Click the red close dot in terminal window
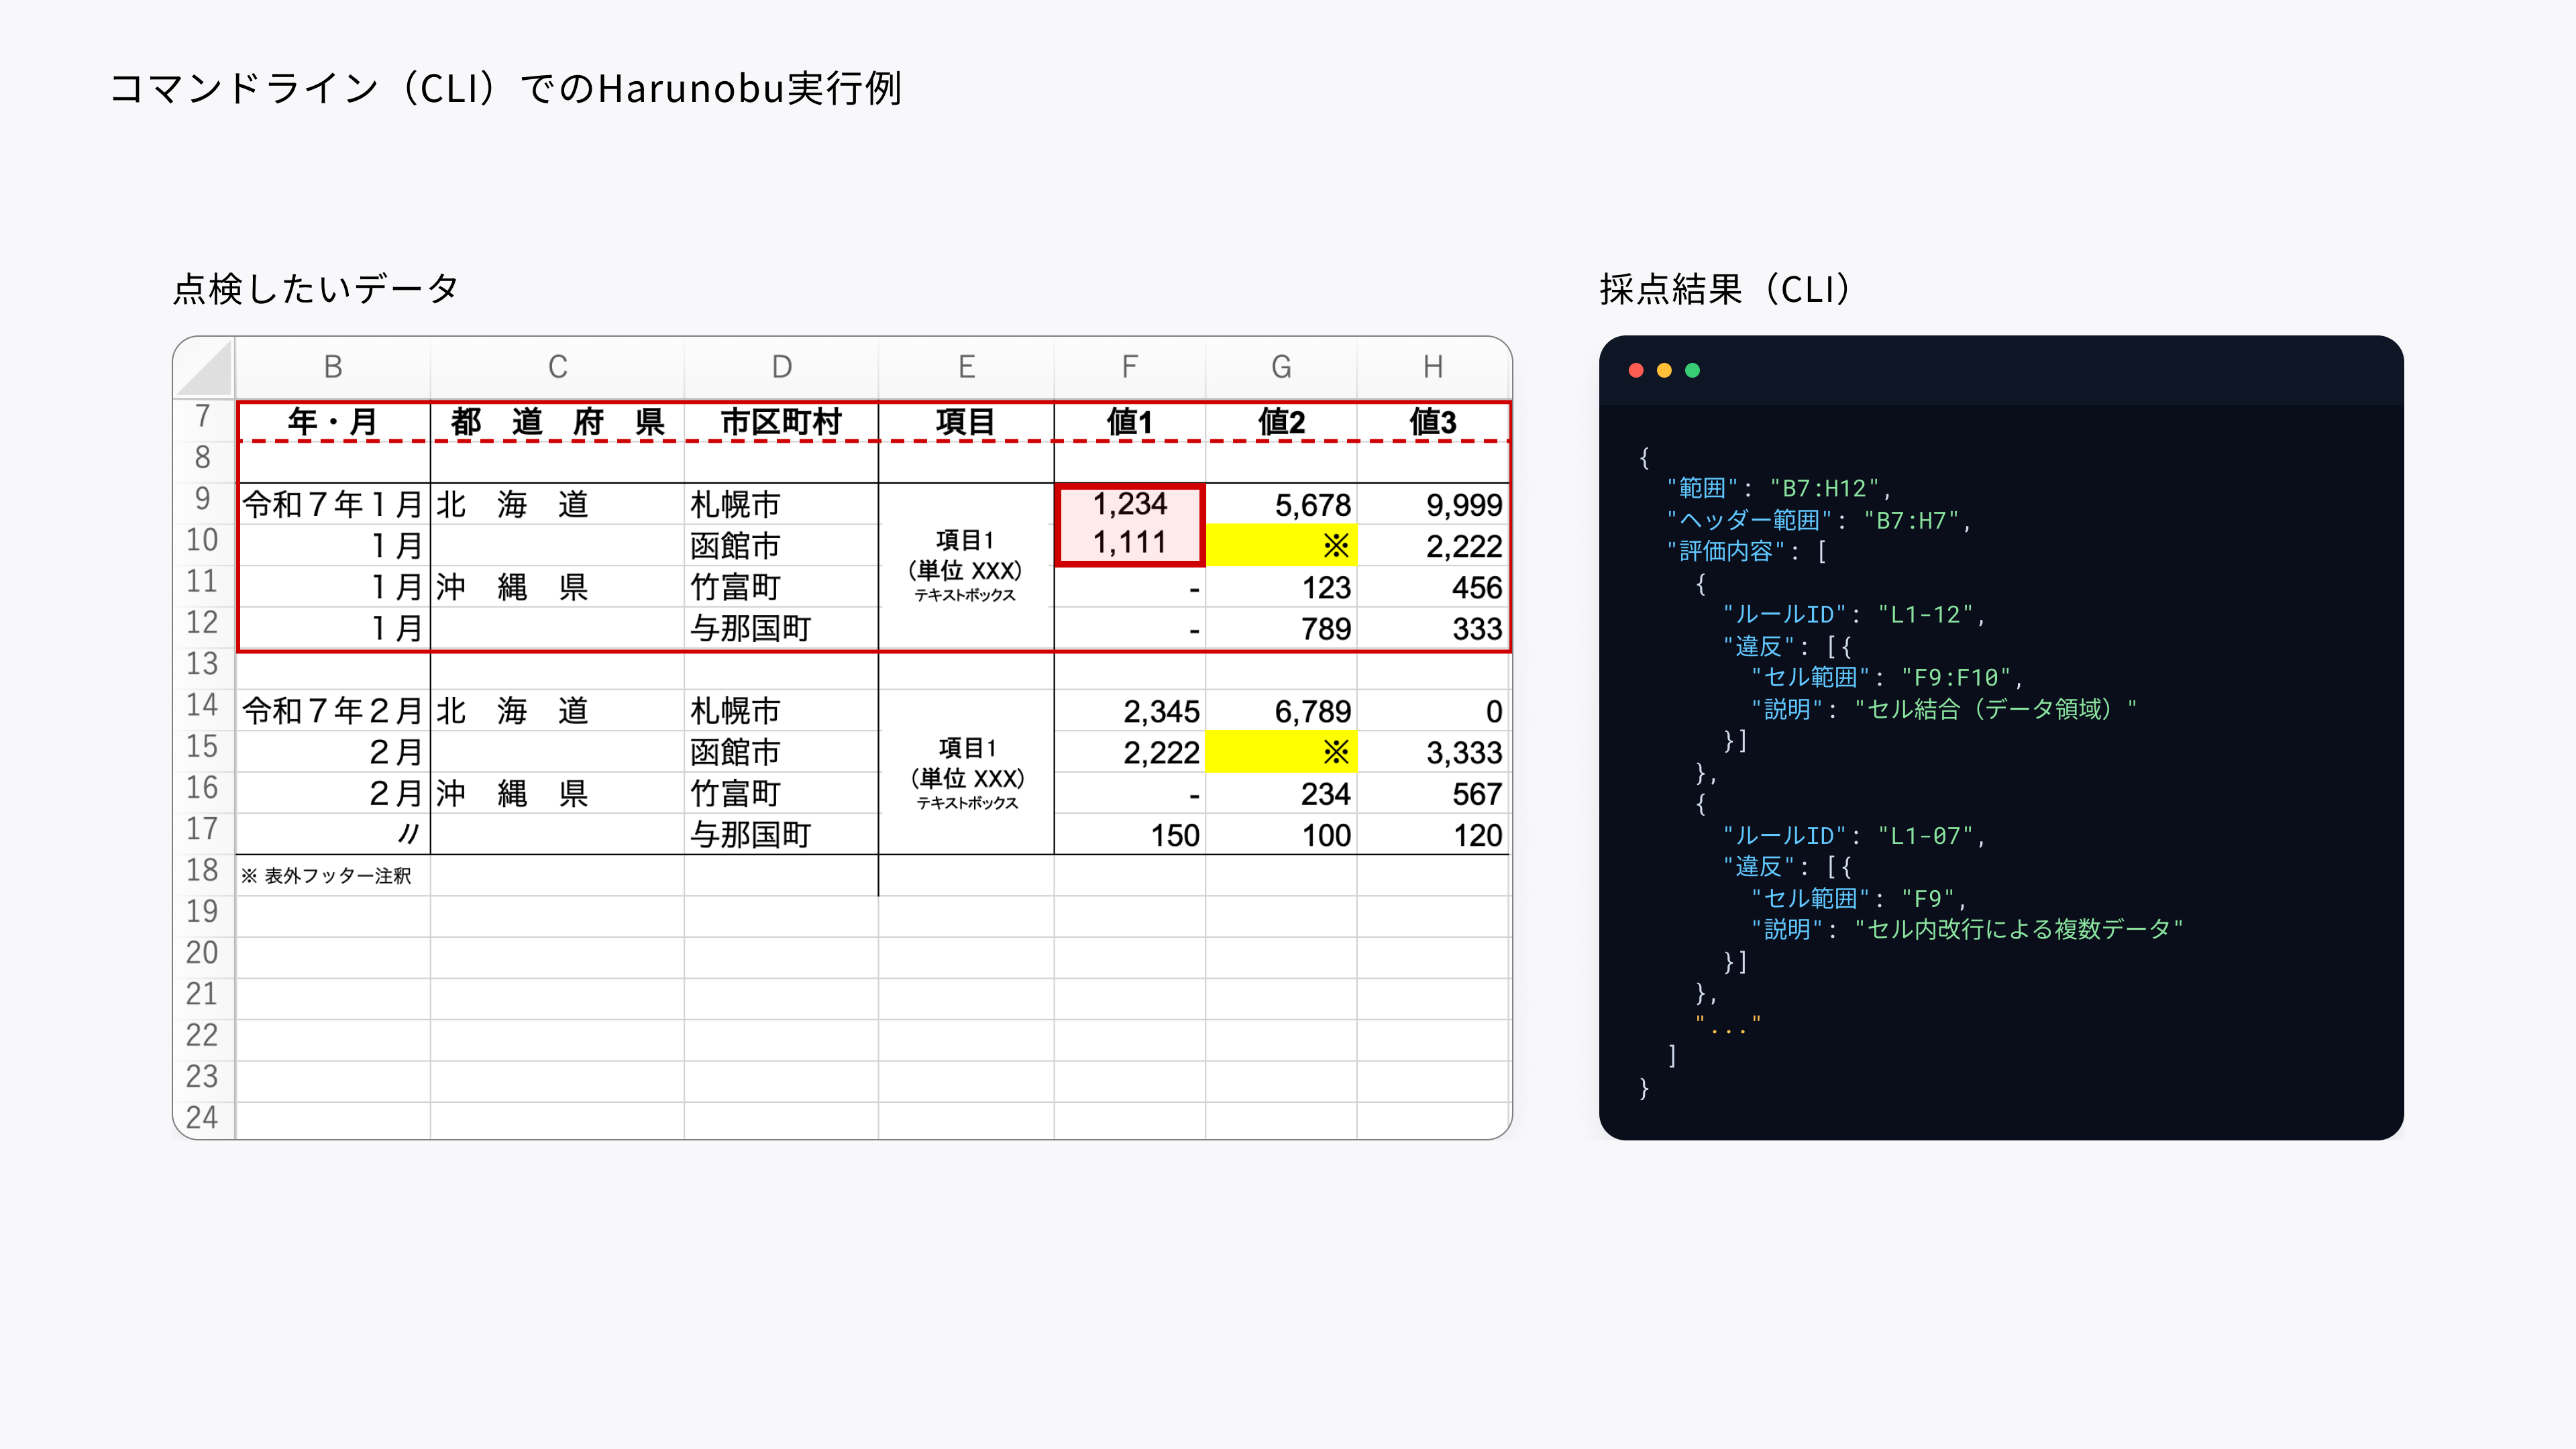This screenshot has height=1449, width=2576. (1636, 370)
